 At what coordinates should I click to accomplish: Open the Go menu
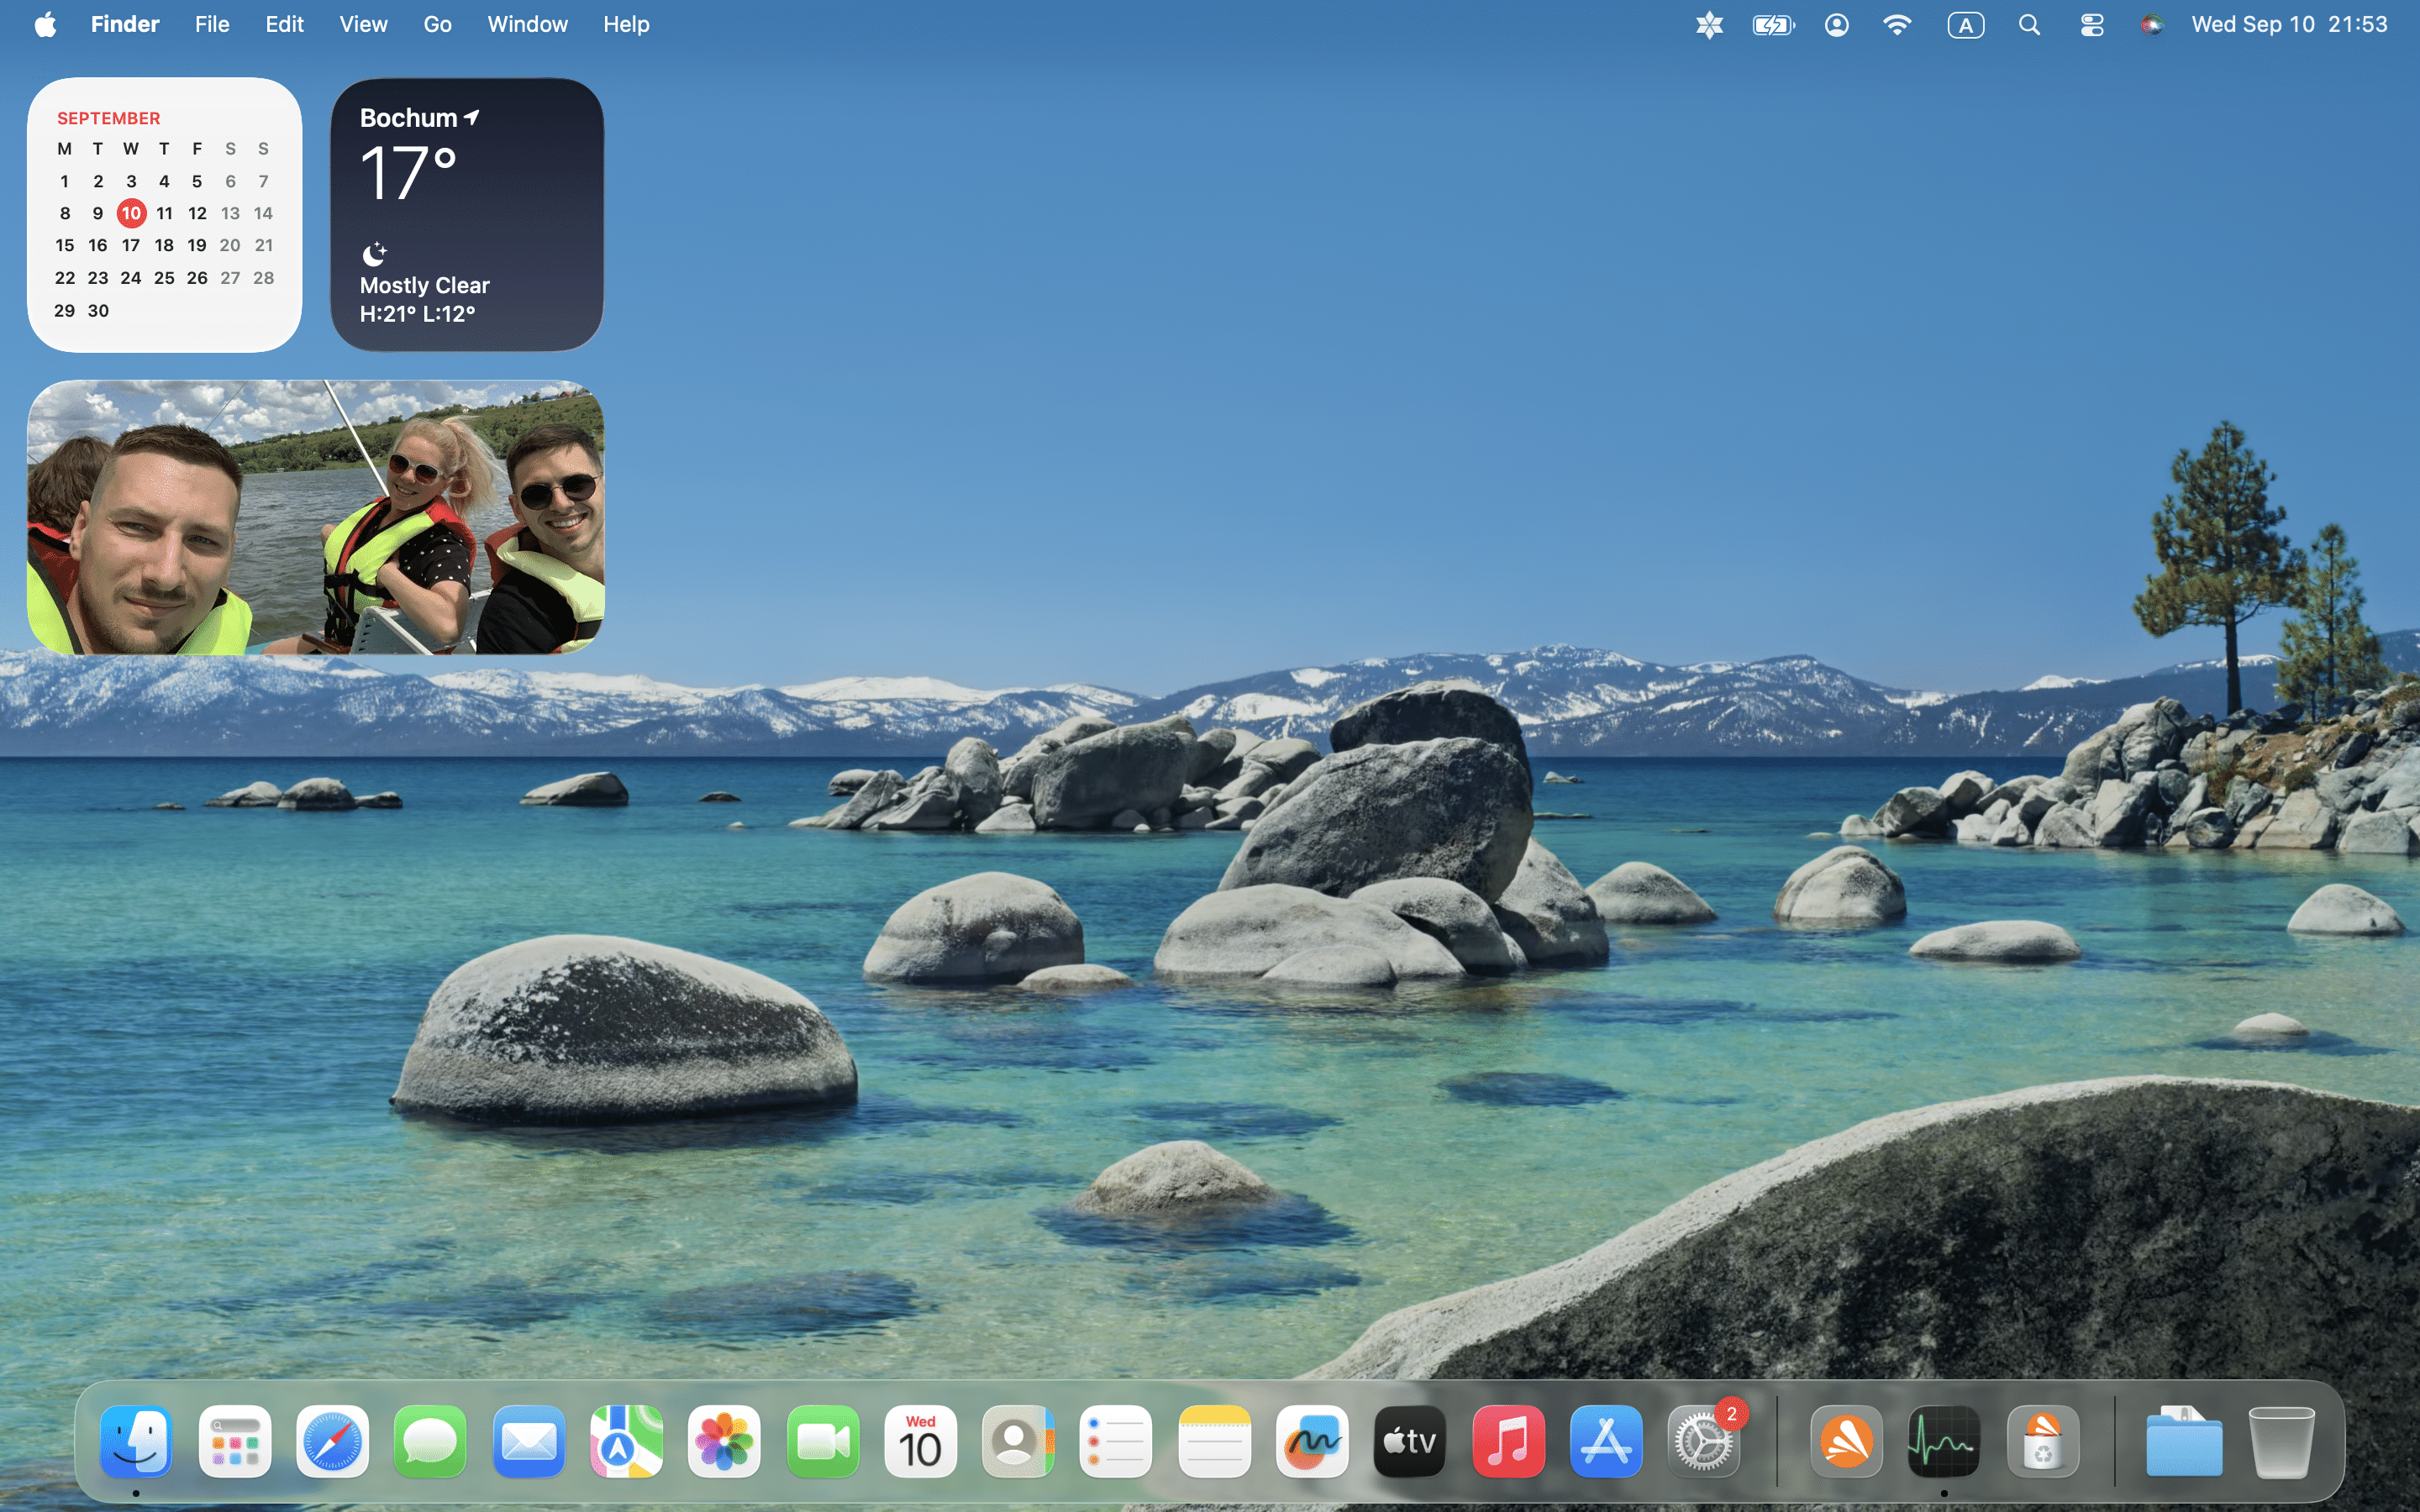click(x=437, y=24)
